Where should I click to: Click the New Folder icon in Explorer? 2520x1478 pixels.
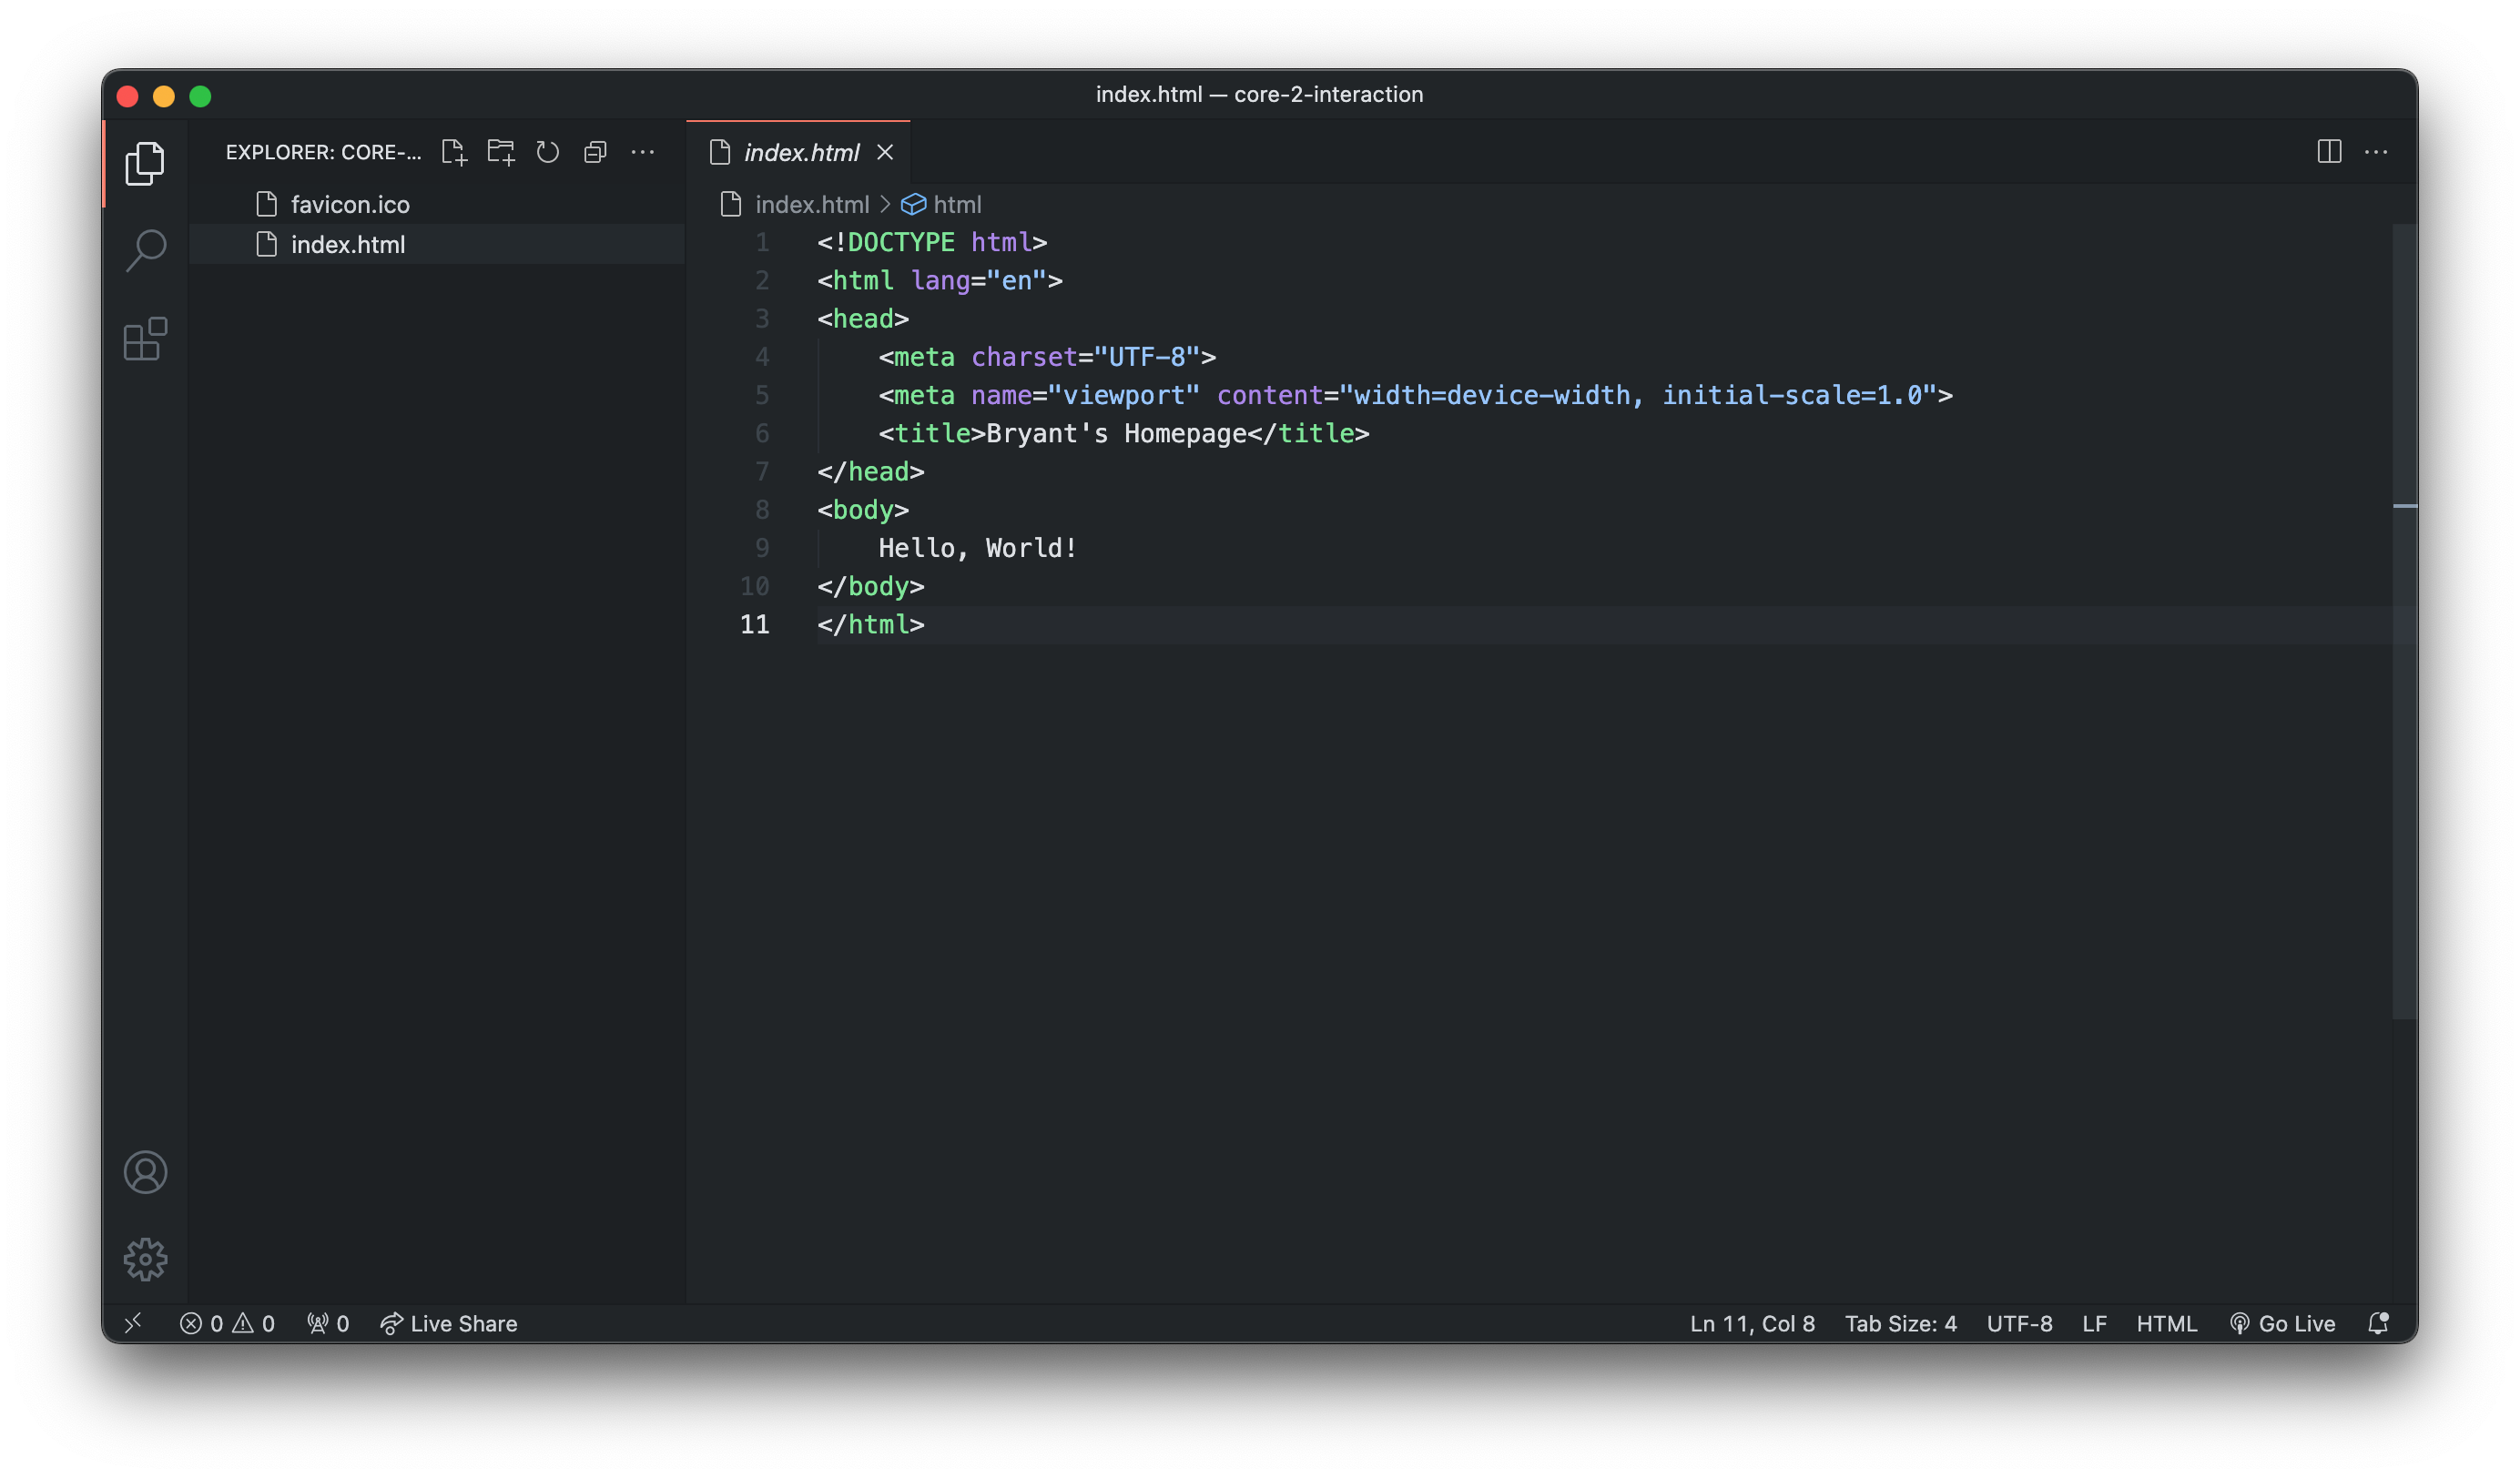[x=501, y=152]
